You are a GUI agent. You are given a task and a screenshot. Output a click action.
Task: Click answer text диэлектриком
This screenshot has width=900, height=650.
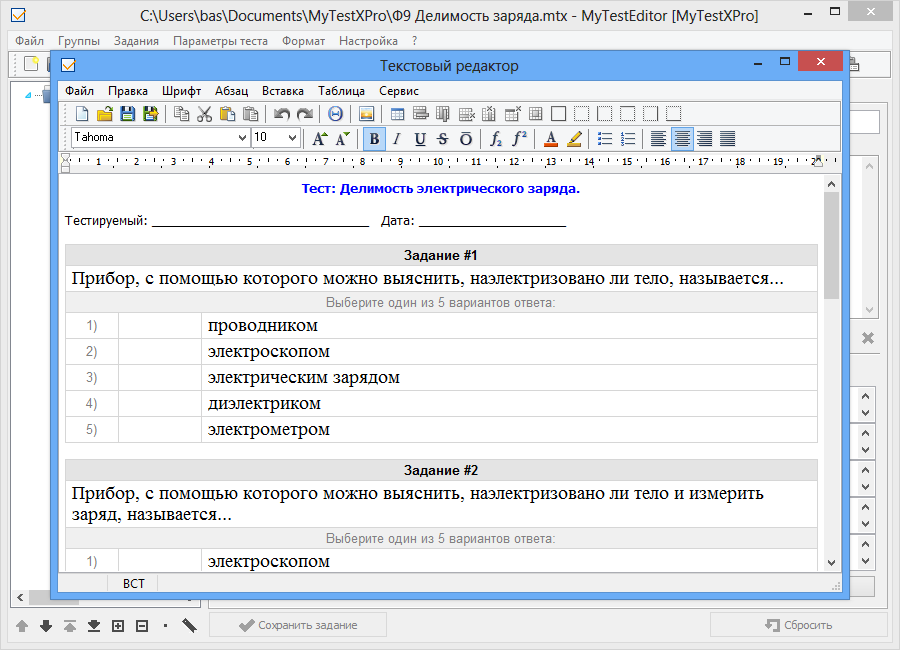click(264, 404)
